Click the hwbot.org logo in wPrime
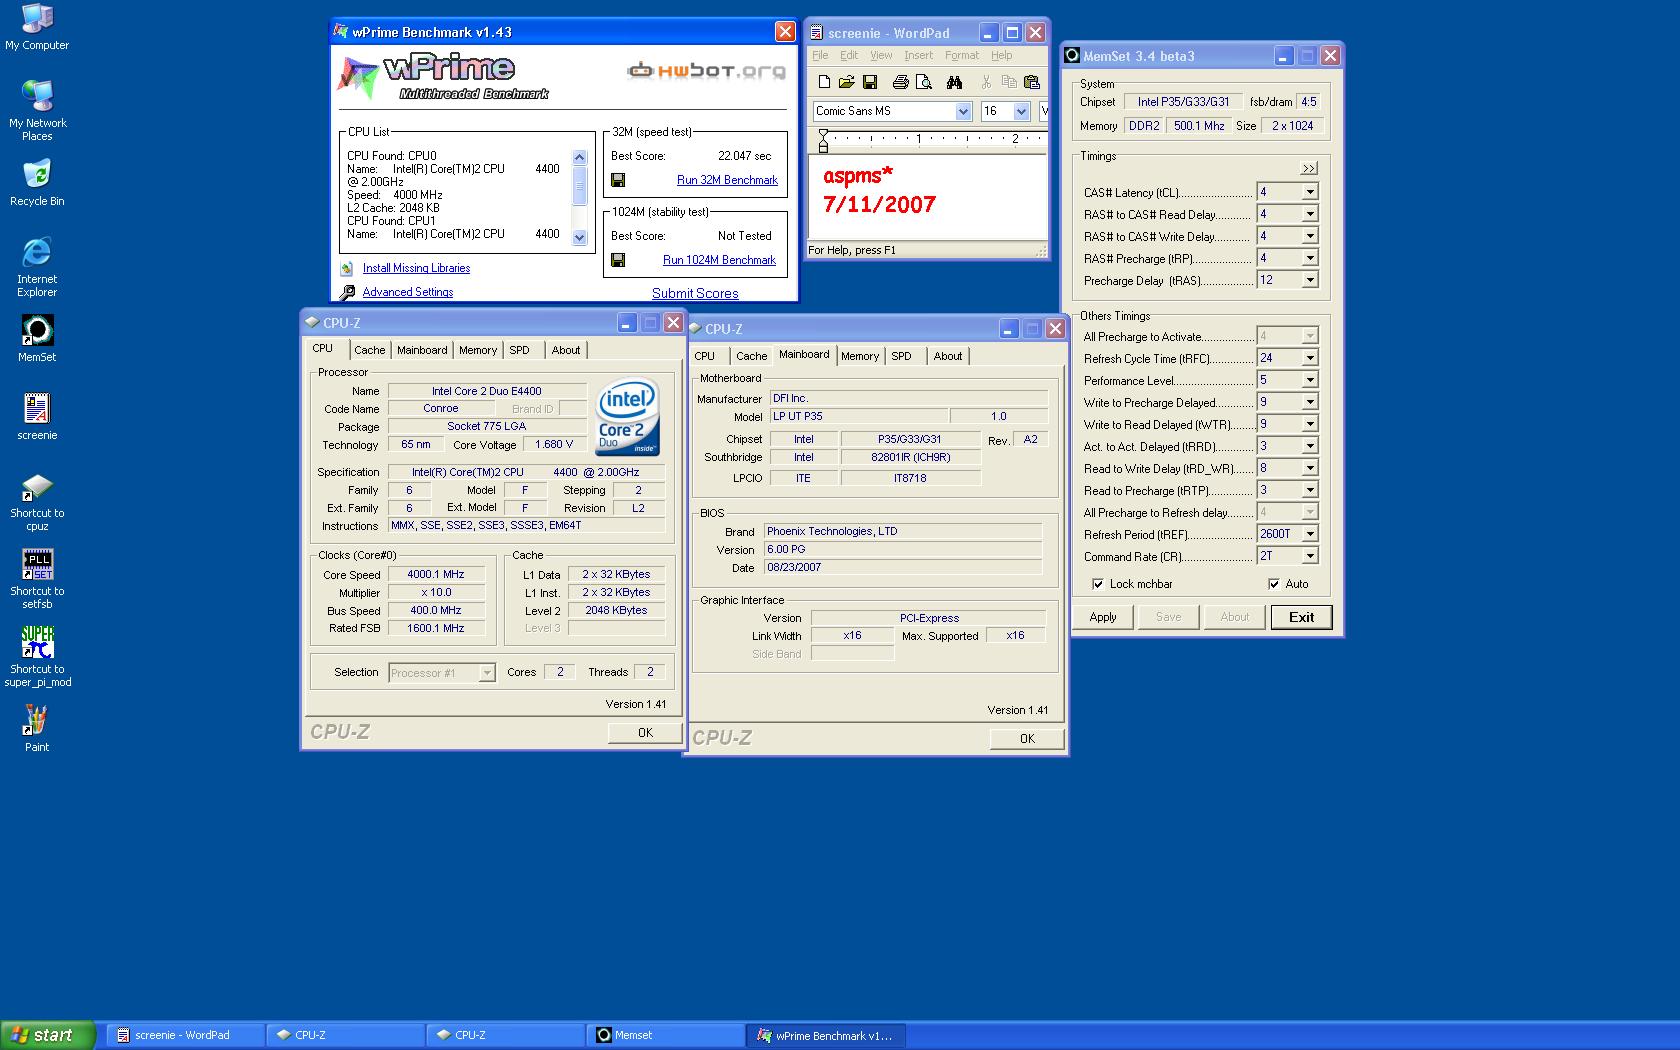1680x1050 pixels. point(706,70)
